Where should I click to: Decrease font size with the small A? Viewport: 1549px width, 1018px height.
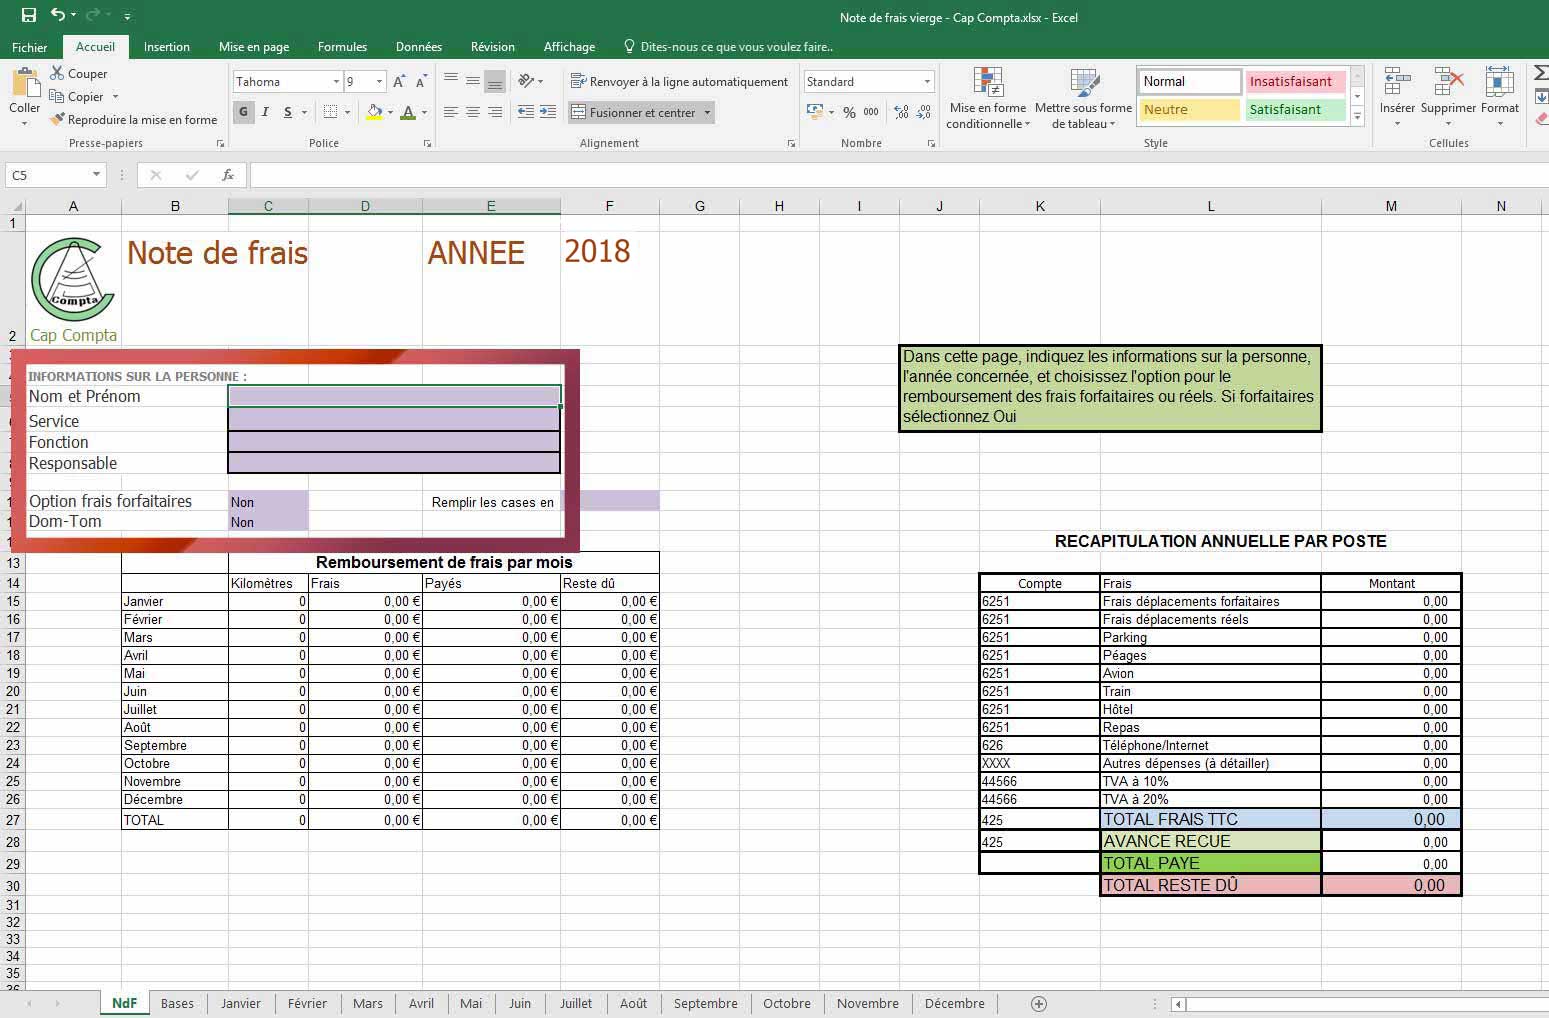point(421,82)
